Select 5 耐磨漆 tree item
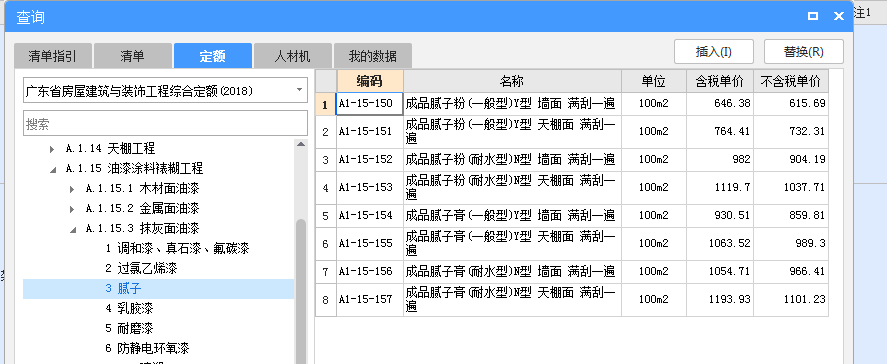This screenshot has width=887, height=364. [x=129, y=328]
